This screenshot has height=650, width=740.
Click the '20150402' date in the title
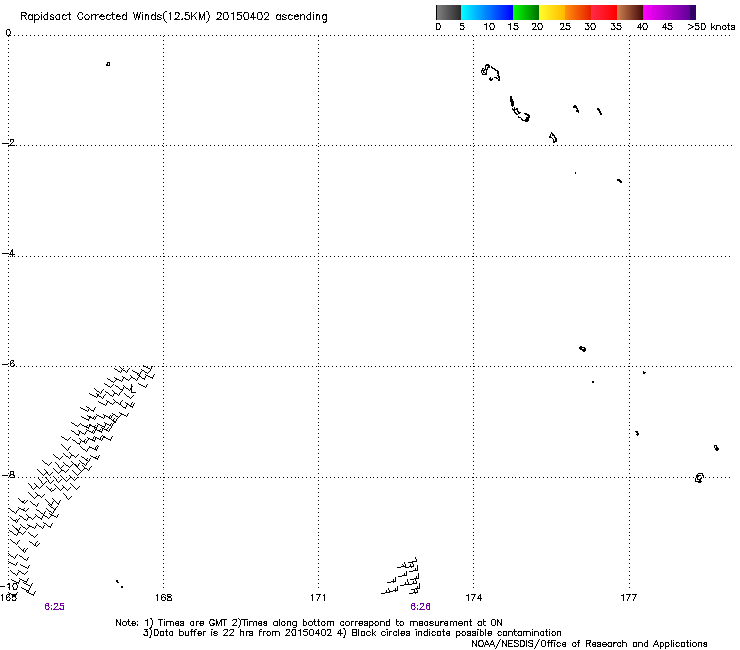click(243, 16)
